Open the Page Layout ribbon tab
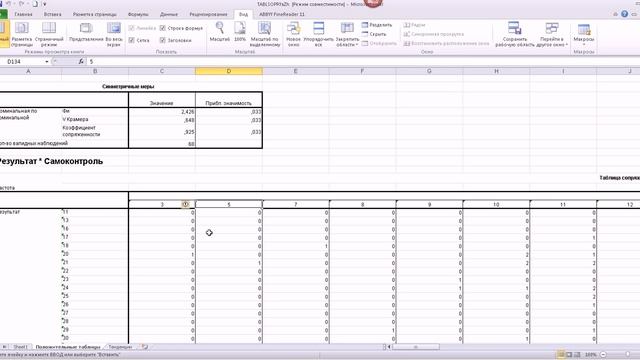 tap(94, 14)
